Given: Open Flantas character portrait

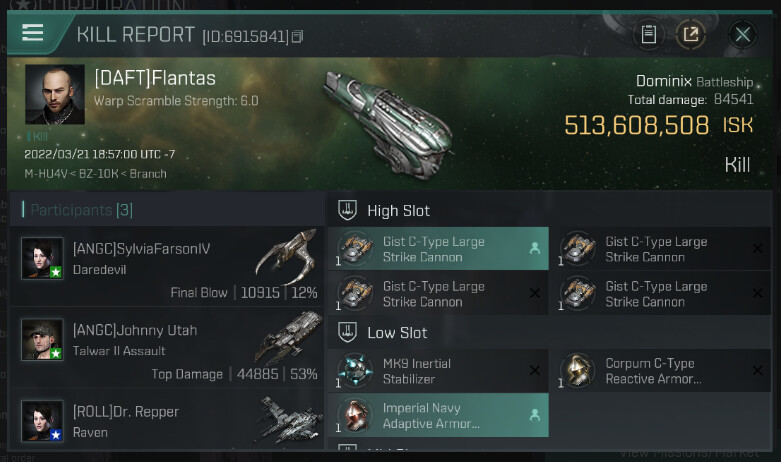Looking at the screenshot, I should [x=55, y=96].
